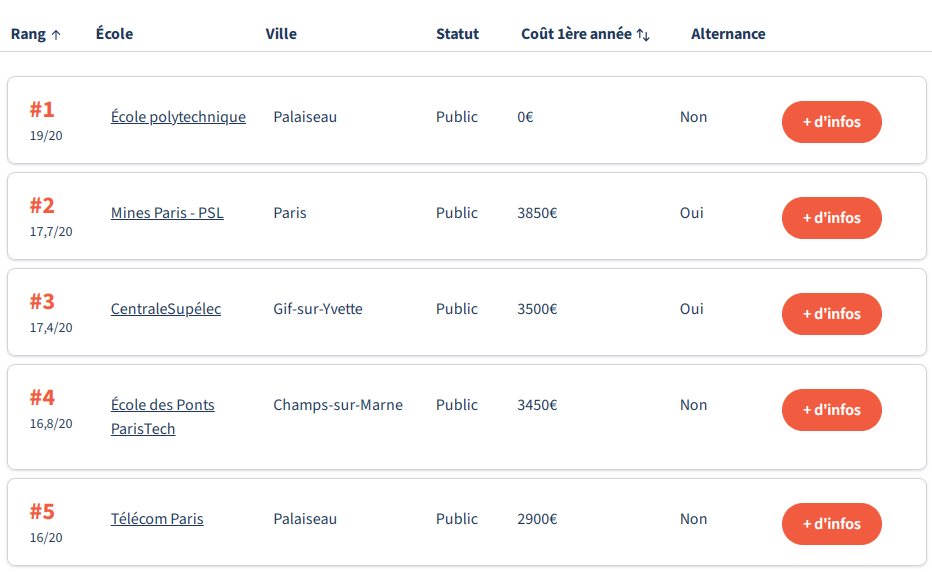The height and width of the screenshot is (572, 932).
Task: Click the #1 rank badge
Action: click(42, 109)
